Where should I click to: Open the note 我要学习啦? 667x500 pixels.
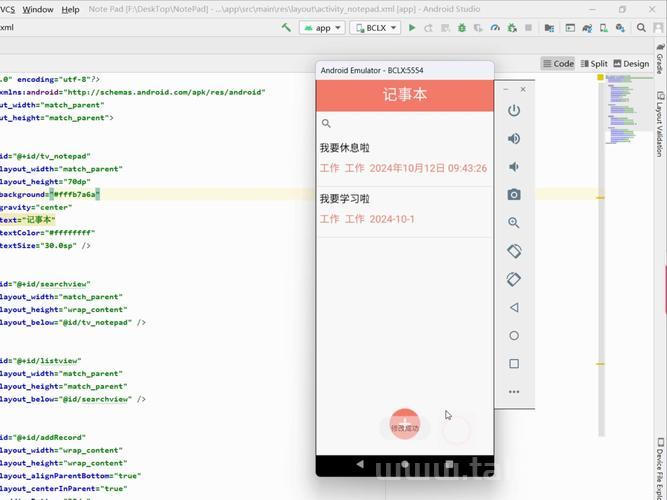click(x=405, y=210)
